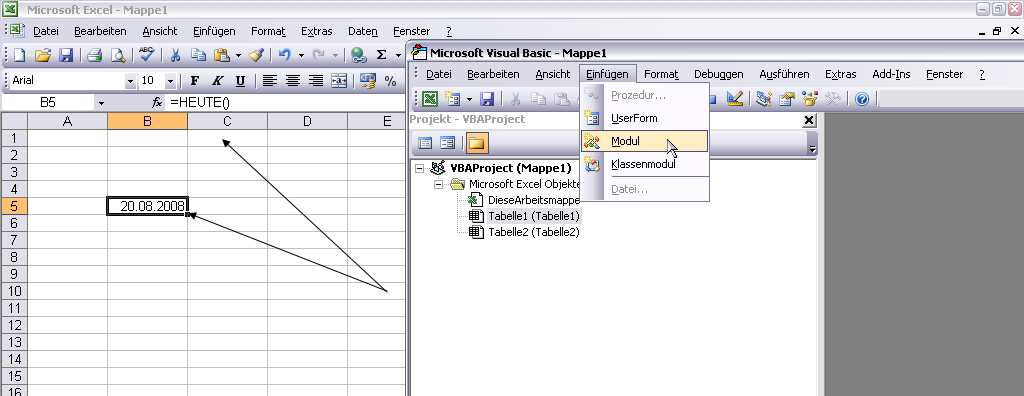Screen dimensions: 1024x396
Task: Open the Add-Ins menu in Visual Basic
Action: point(891,74)
